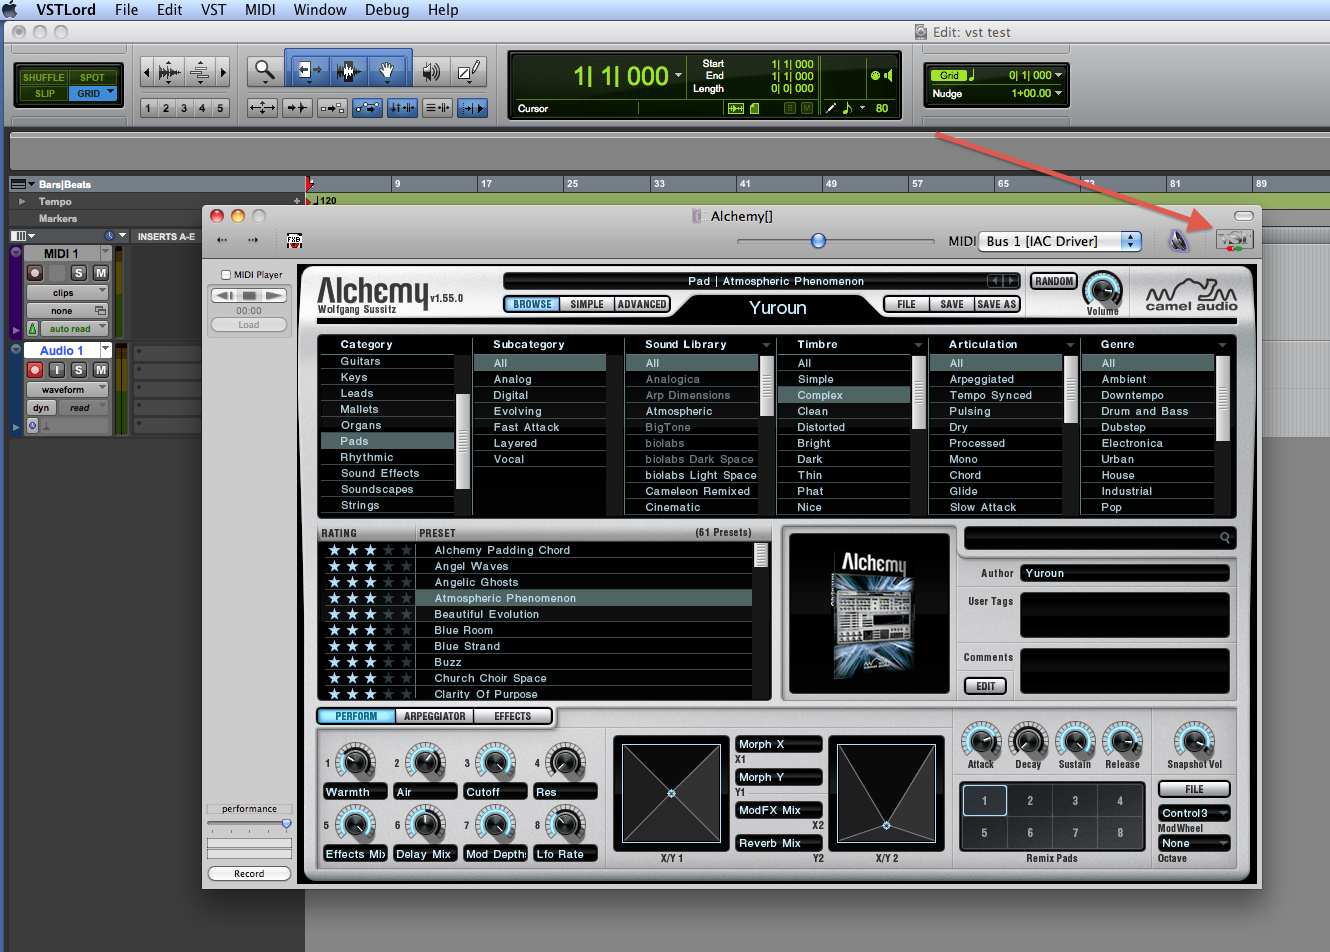Click the Link Track and Edit Selection button
Screen dimensions: 1330x952
point(437,108)
